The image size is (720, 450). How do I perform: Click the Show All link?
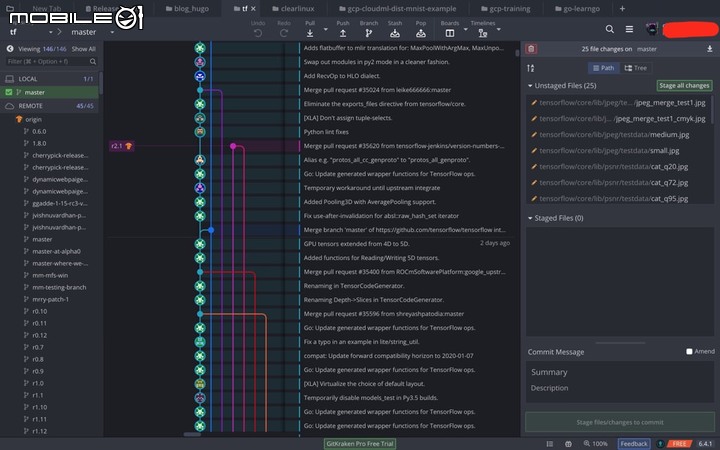click(x=84, y=49)
